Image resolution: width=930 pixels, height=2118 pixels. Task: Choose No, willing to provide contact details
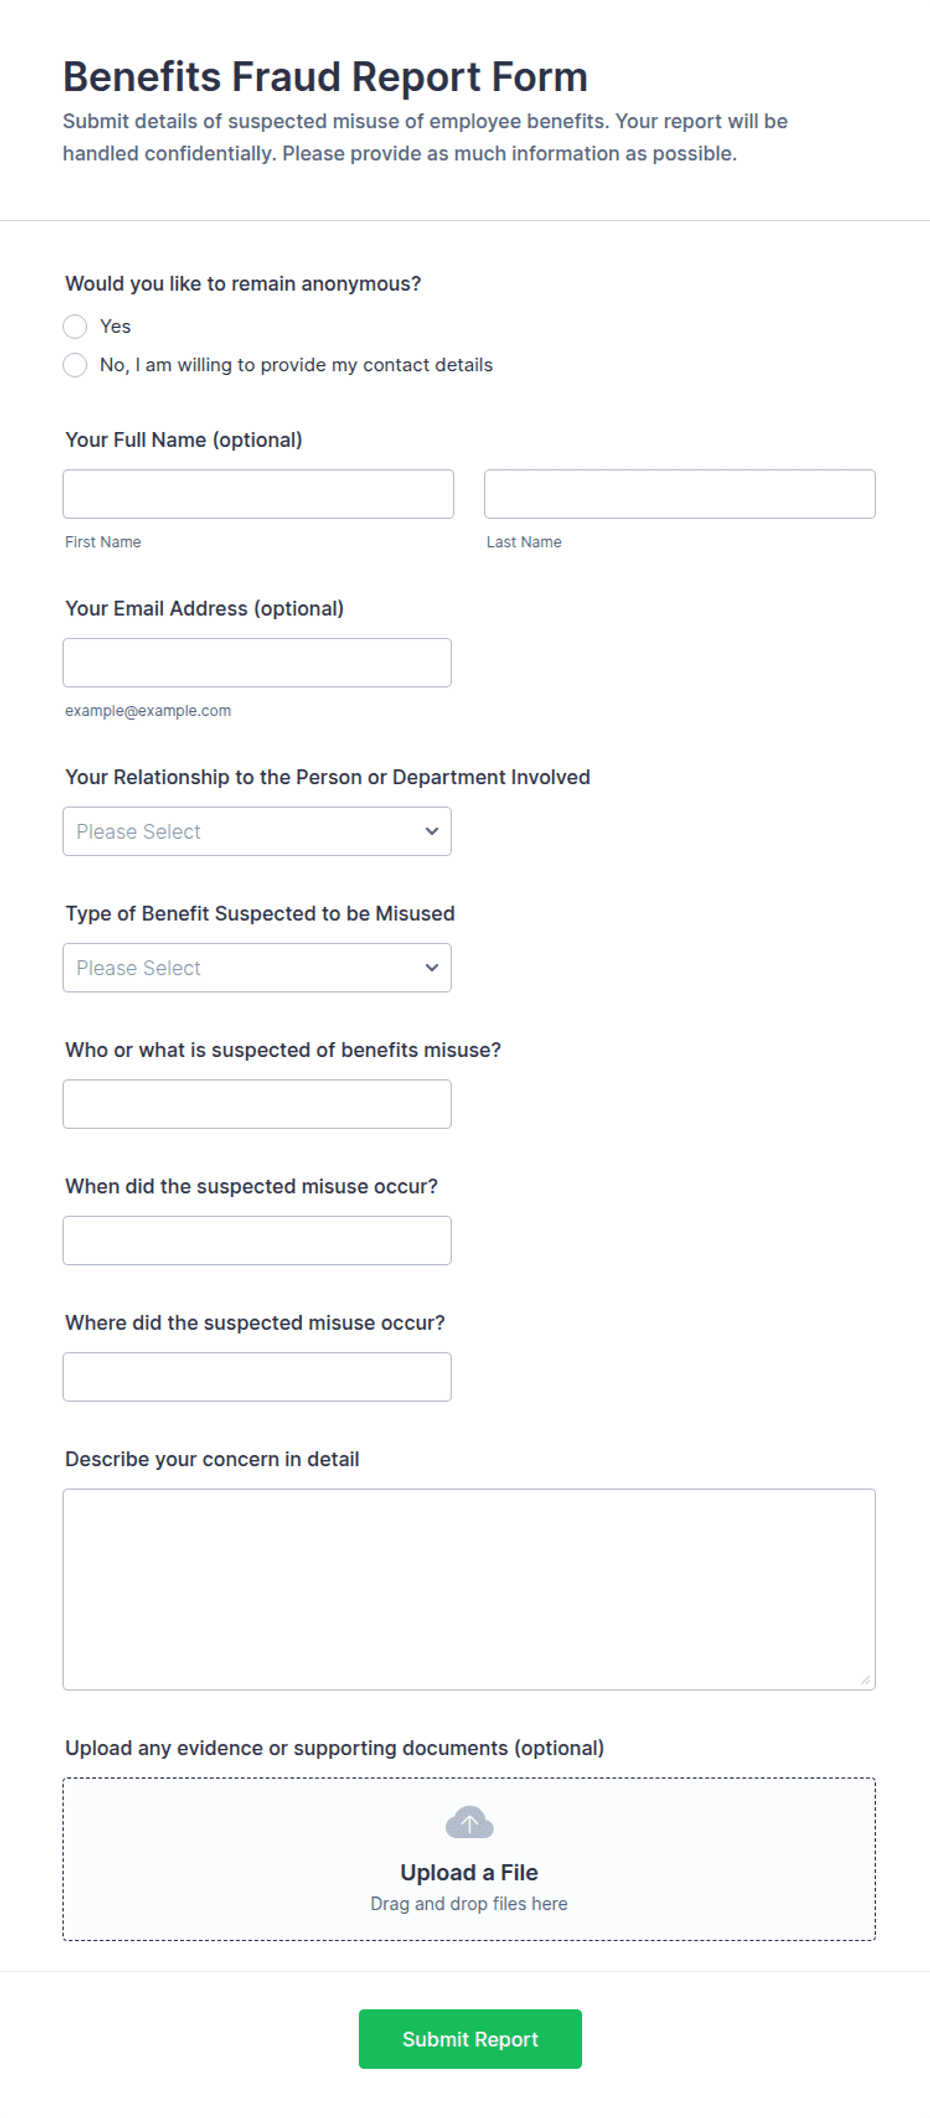(x=75, y=365)
